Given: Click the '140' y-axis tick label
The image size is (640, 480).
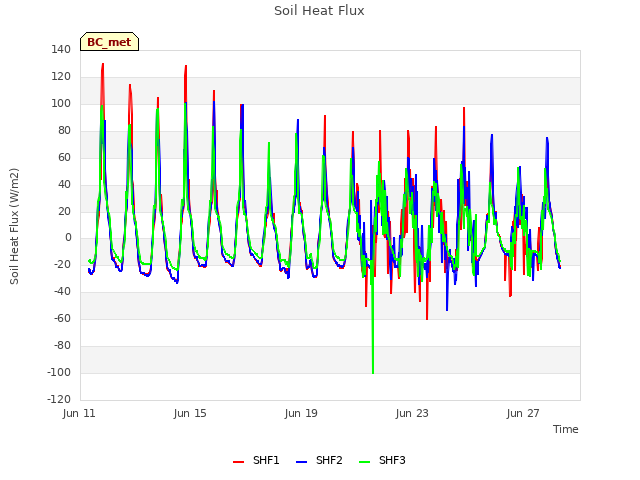Looking at the screenshot, I should pyautogui.click(x=61, y=49).
